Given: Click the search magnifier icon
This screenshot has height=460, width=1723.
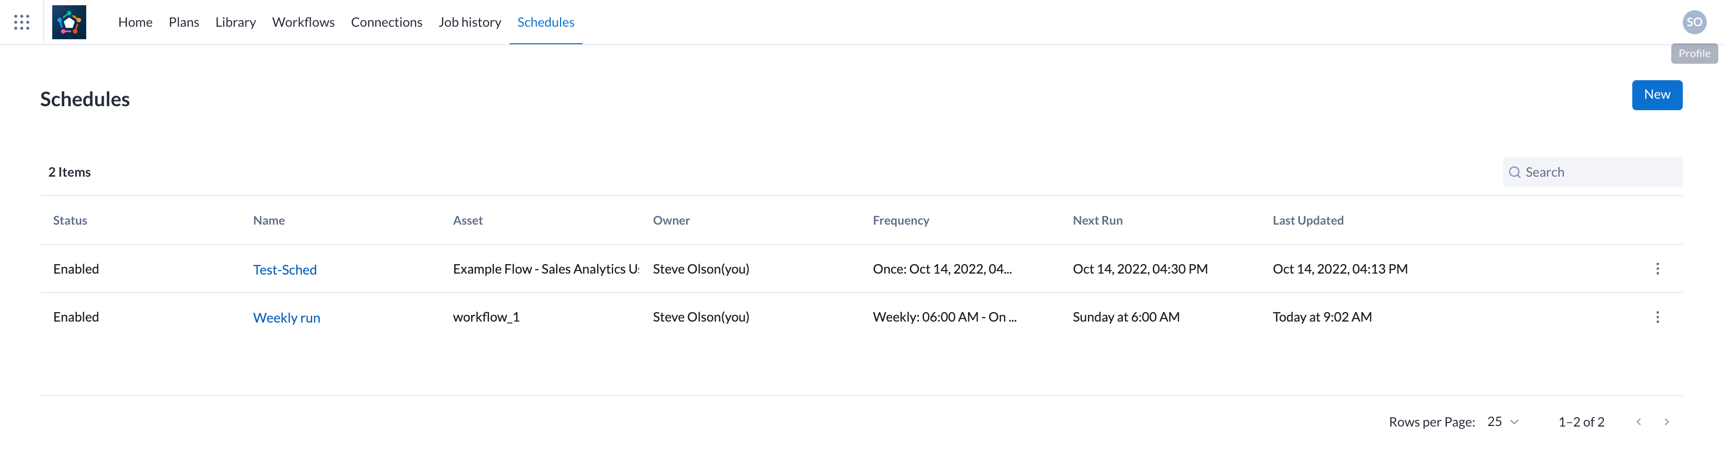Looking at the screenshot, I should coord(1515,172).
